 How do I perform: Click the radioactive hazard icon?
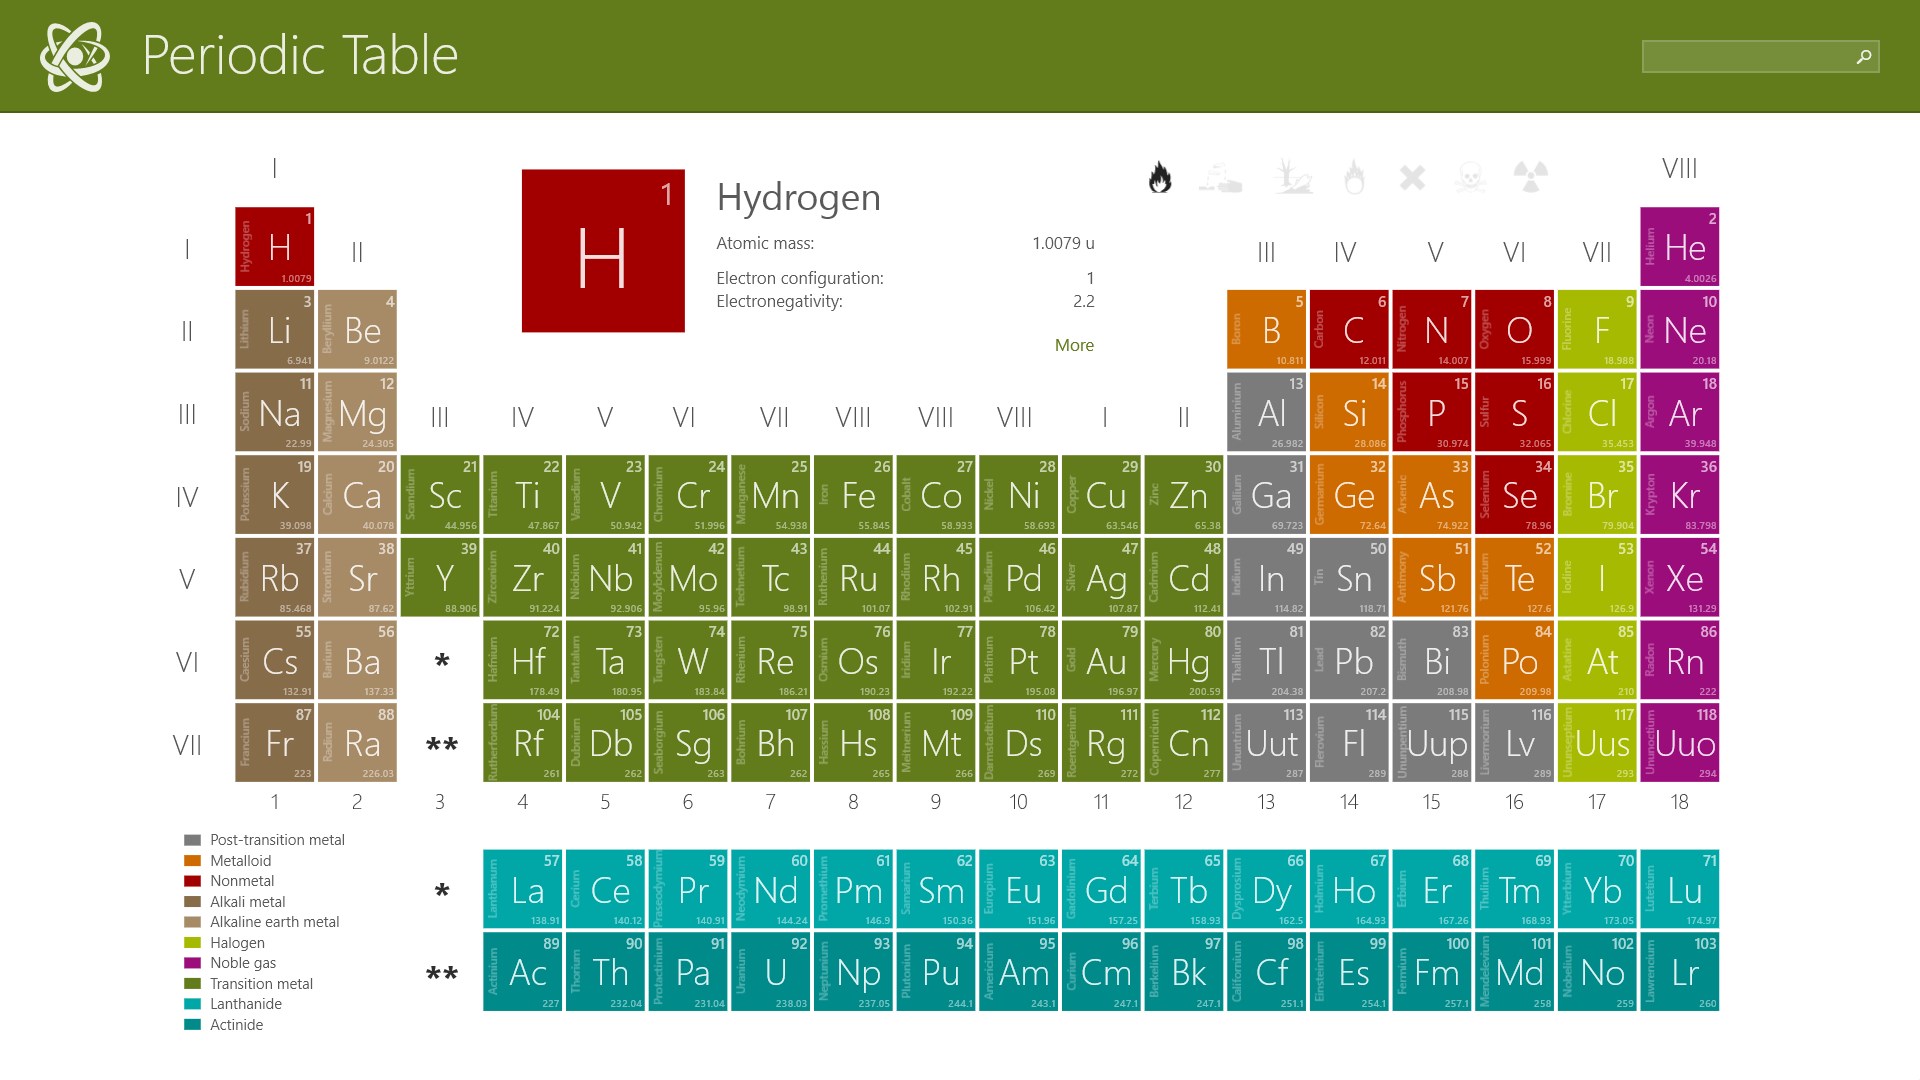point(1530,178)
